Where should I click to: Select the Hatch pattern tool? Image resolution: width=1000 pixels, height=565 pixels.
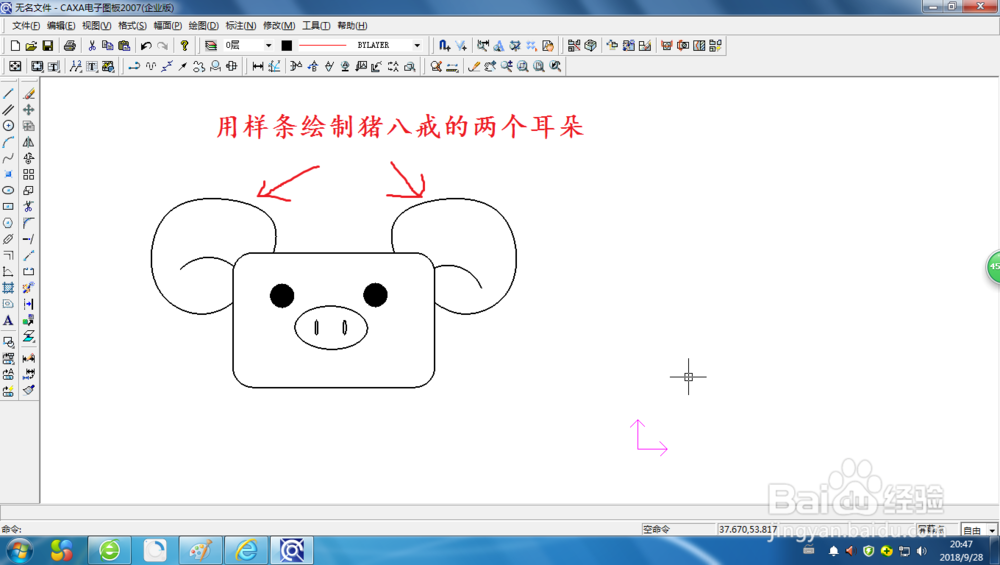tap(8, 288)
